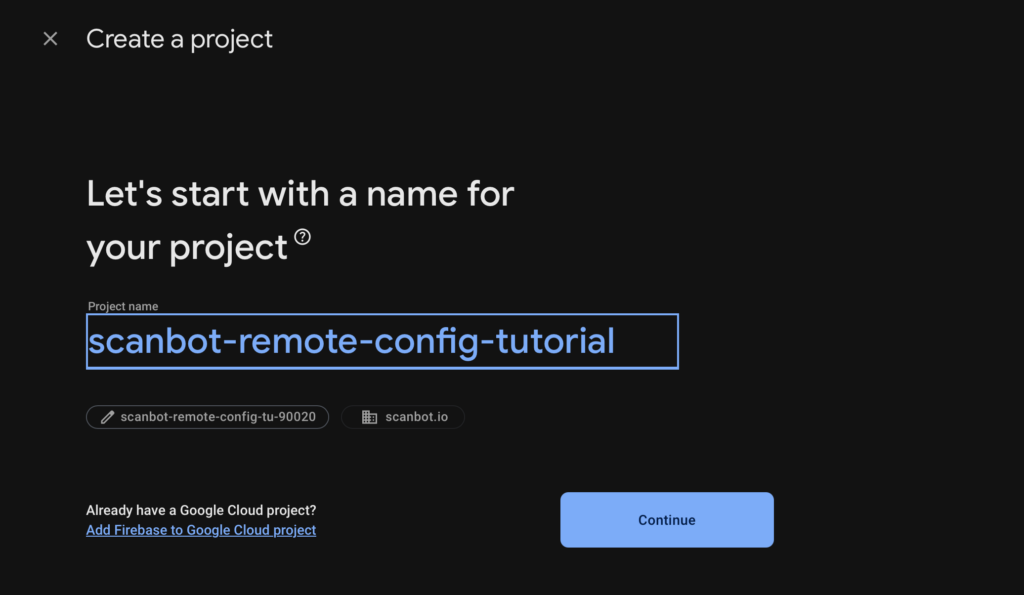Viewport: 1024px width, 595px height.
Task: Click the organization chip to change parent org
Action: point(403,417)
